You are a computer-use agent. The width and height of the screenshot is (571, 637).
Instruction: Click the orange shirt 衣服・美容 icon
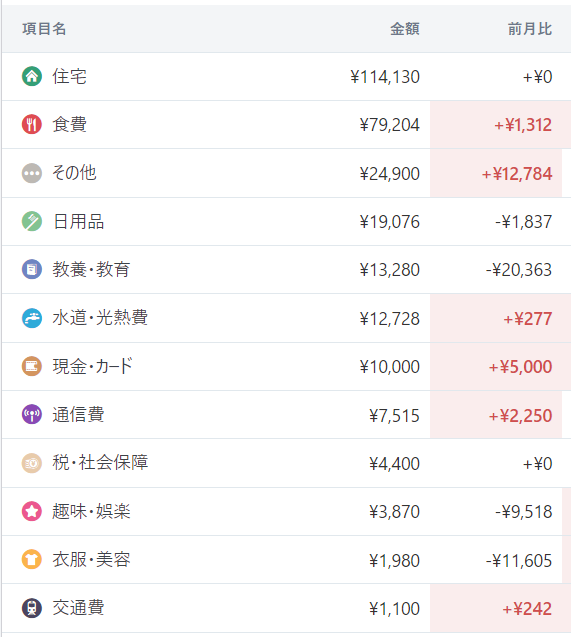point(32,559)
